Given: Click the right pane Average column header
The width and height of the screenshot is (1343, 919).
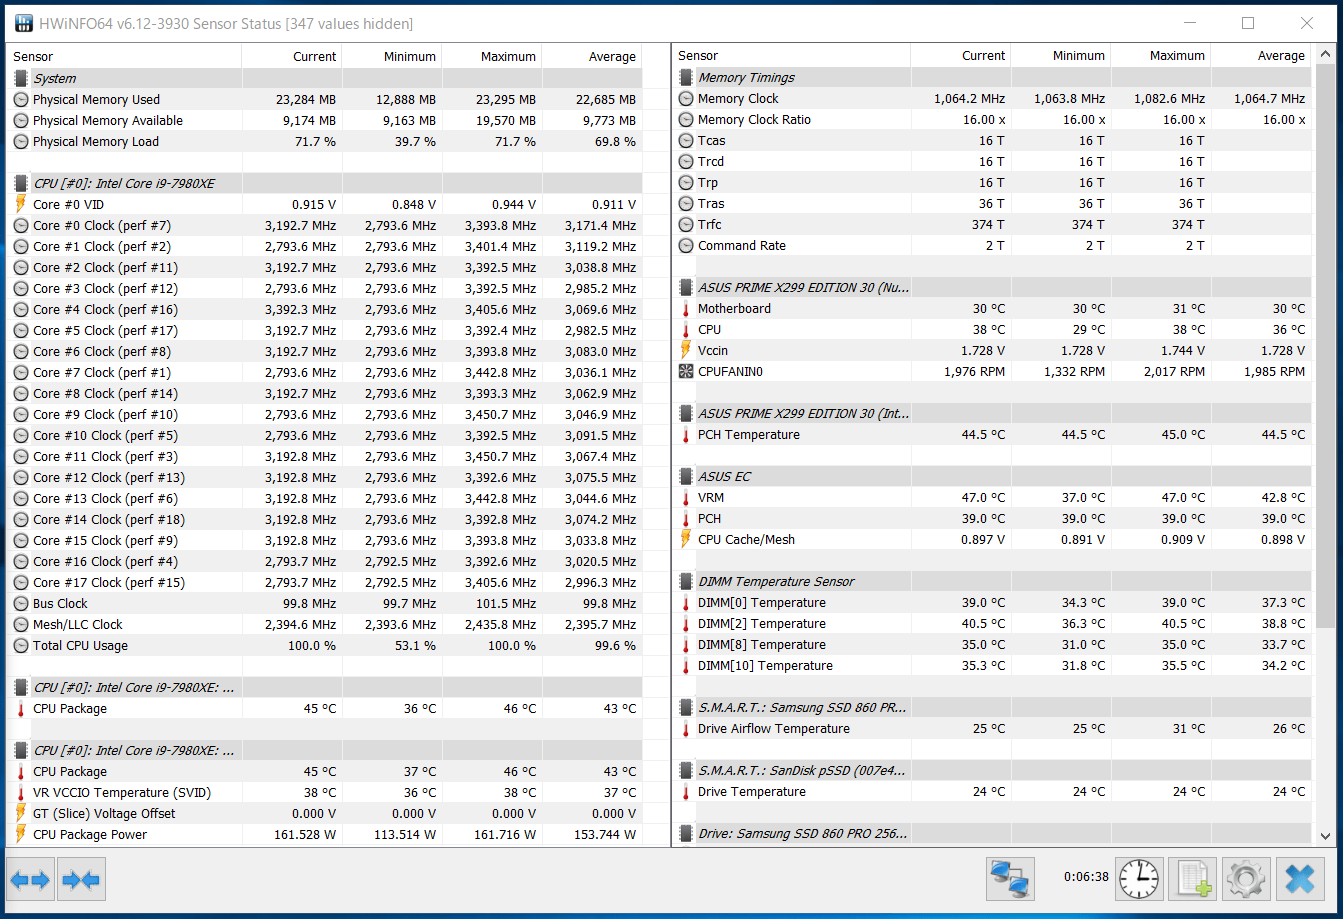Looking at the screenshot, I should (1260, 56).
